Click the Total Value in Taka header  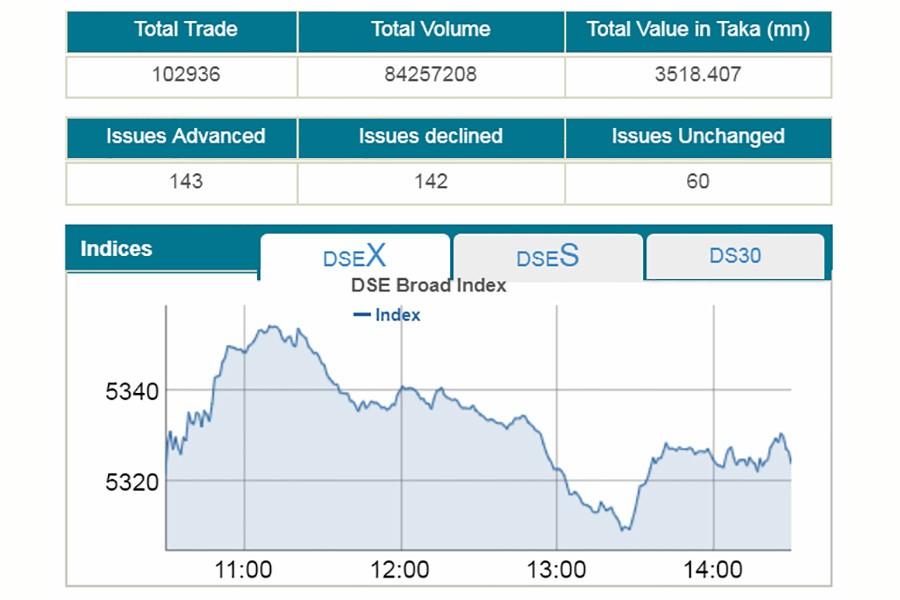click(x=698, y=30)
